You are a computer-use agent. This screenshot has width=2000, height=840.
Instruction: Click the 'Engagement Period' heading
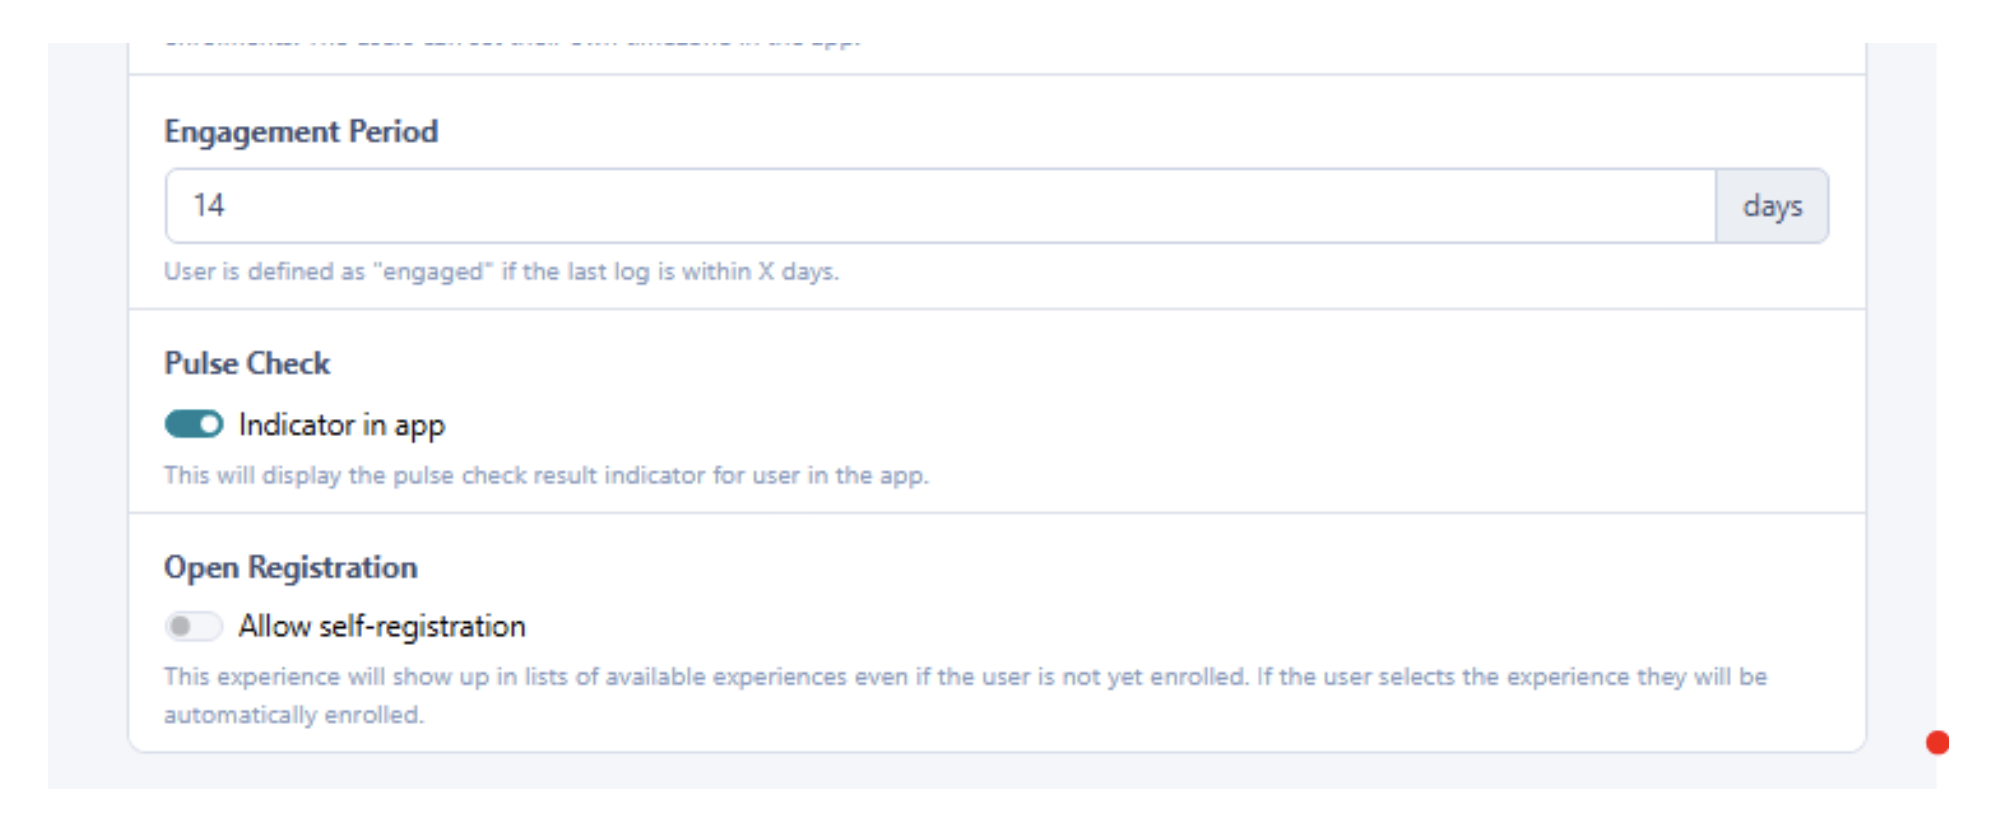(x=301, y=132)
